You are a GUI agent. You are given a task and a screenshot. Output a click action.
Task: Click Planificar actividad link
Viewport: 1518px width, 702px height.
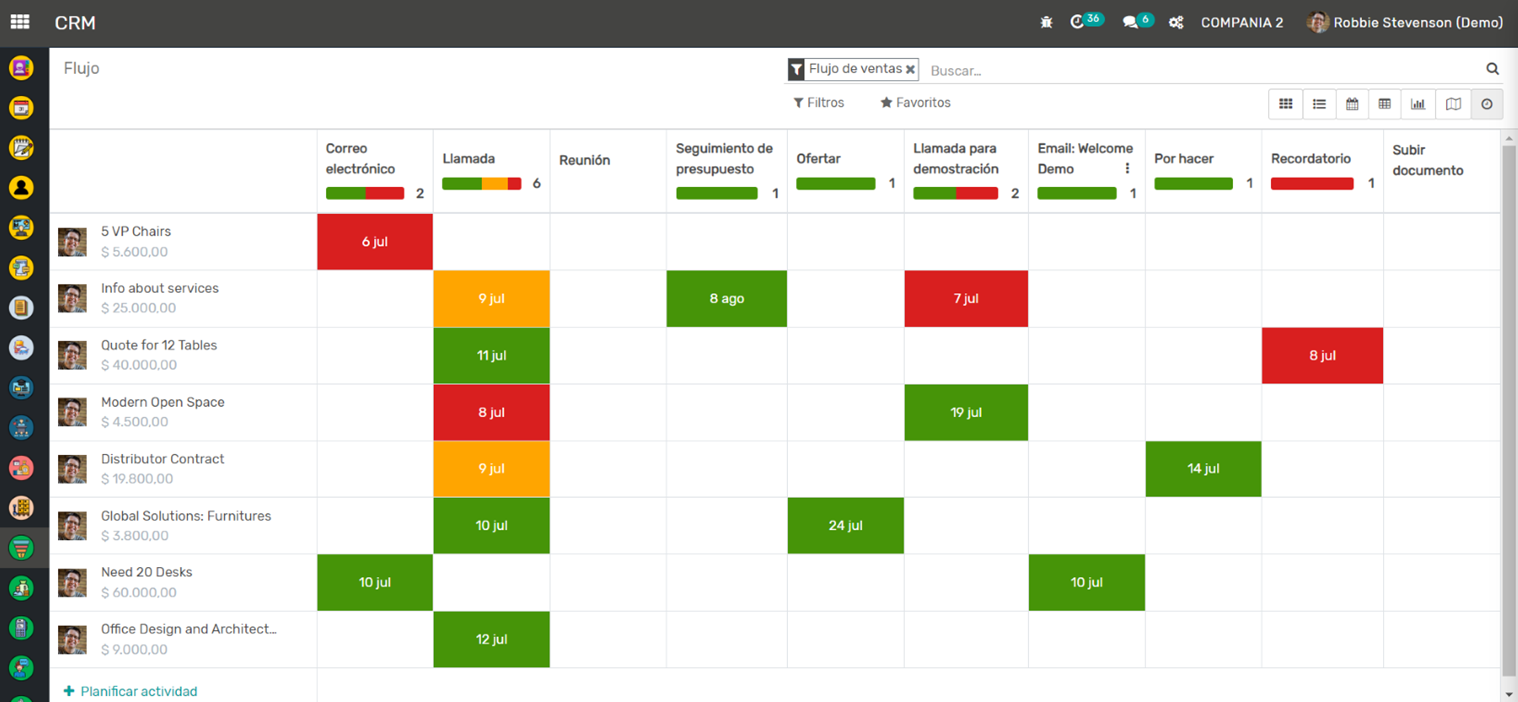(130, 691)
